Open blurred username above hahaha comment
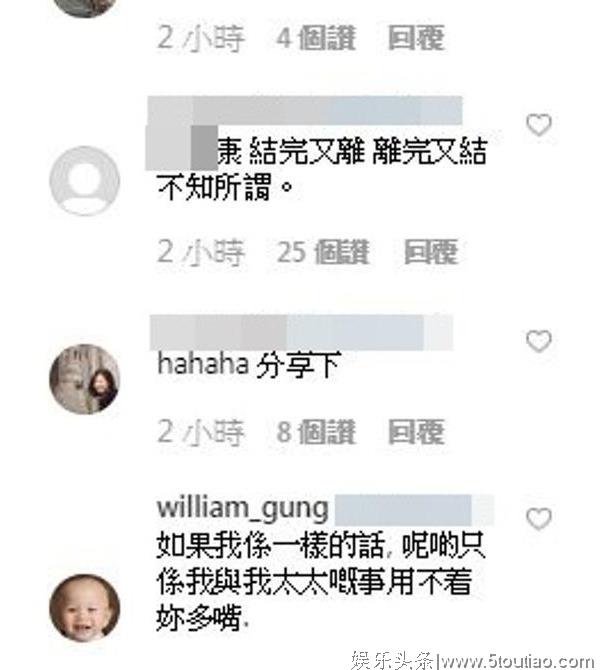This screenshot has width=602, height=670. coord(301,332)
